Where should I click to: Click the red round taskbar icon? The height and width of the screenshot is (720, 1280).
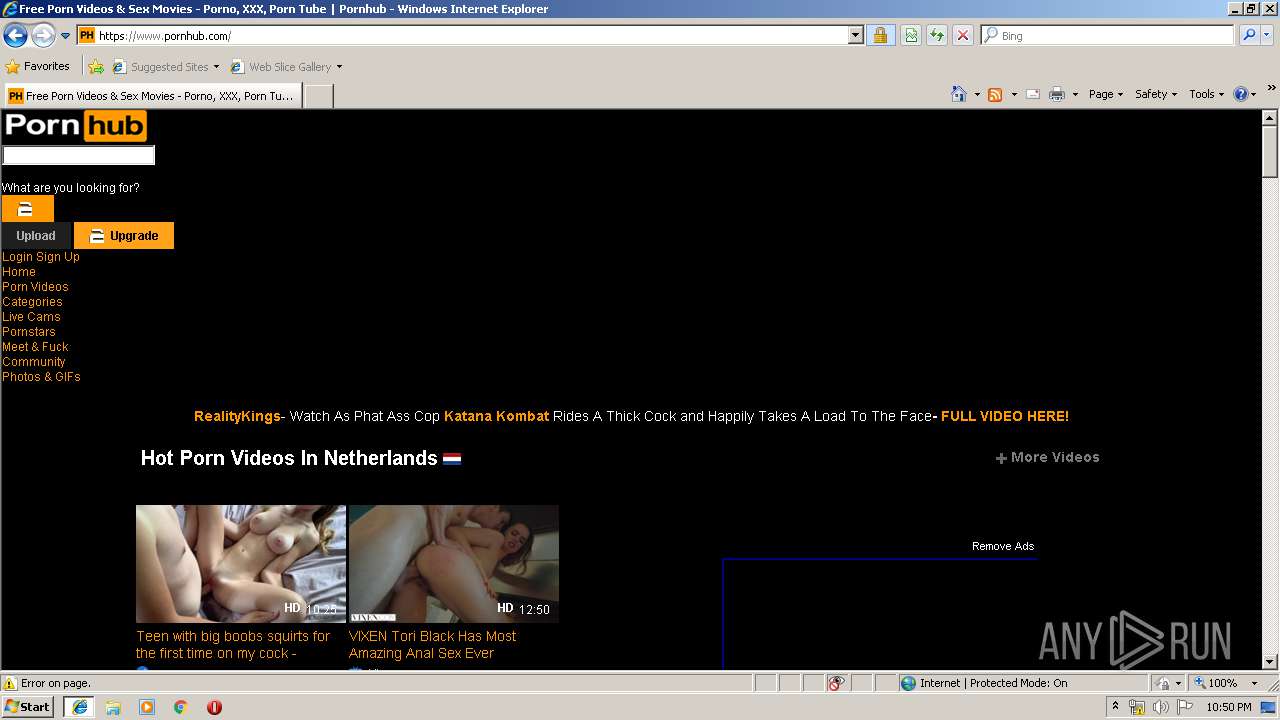(x=214, y=707)
